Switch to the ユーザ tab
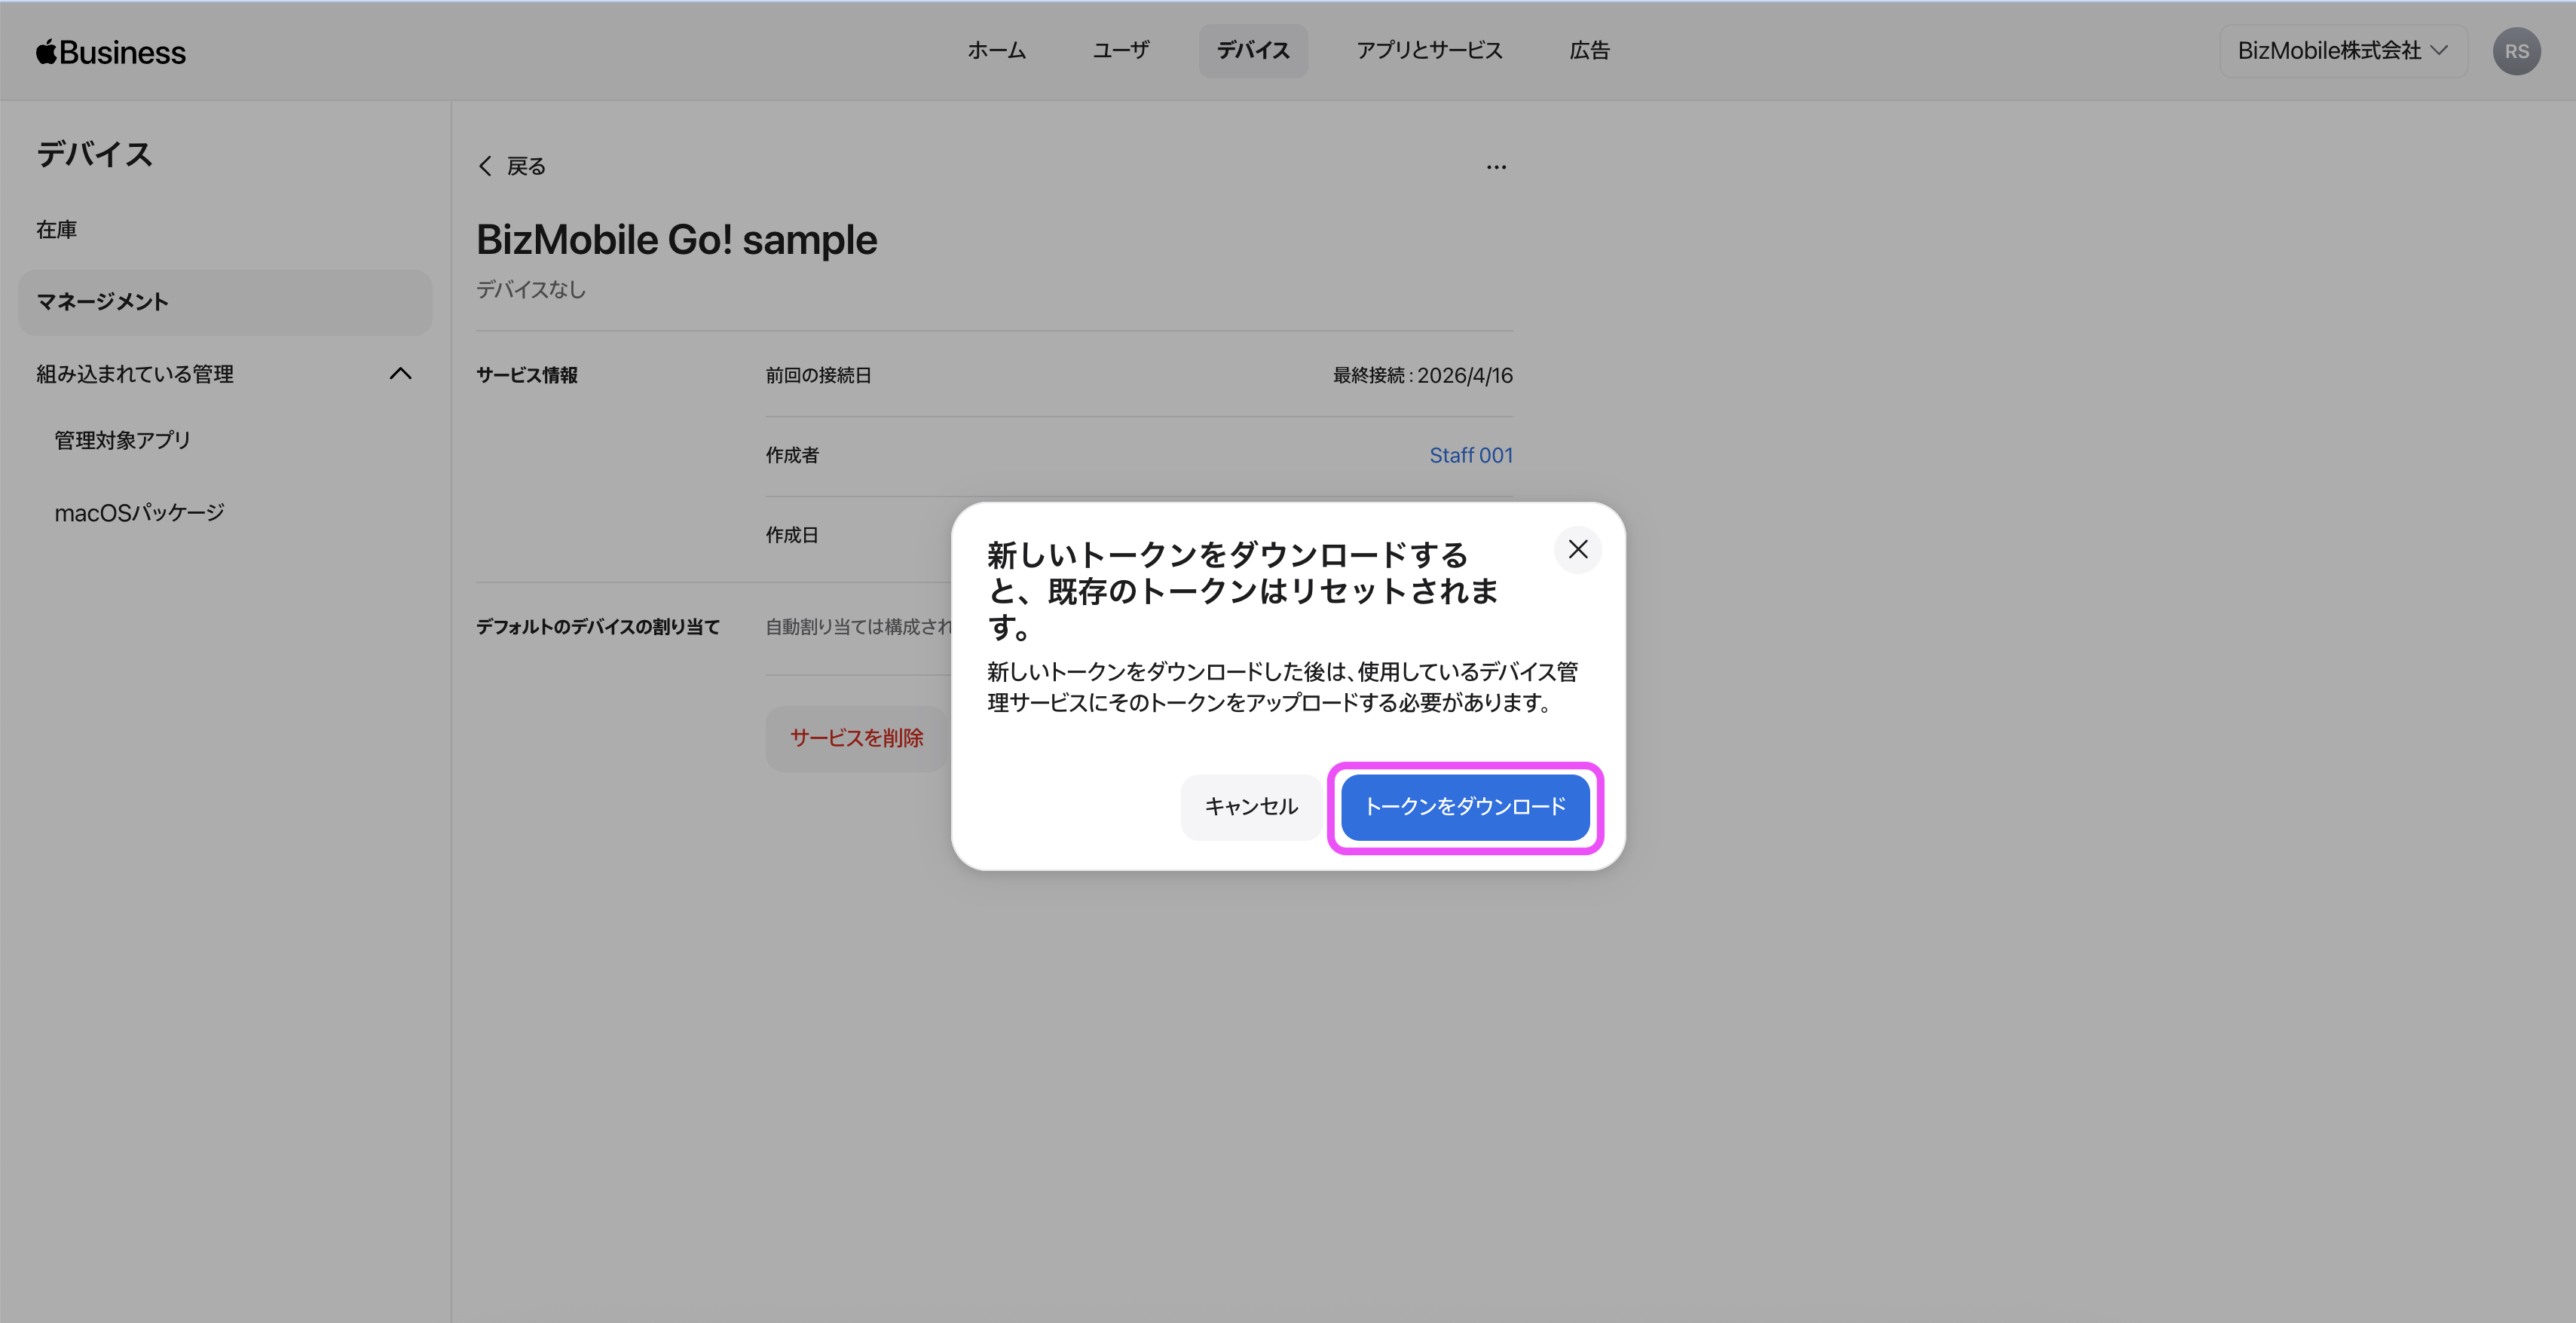This screenshot has width=2576, height=1323. (x=1120, y=51)
